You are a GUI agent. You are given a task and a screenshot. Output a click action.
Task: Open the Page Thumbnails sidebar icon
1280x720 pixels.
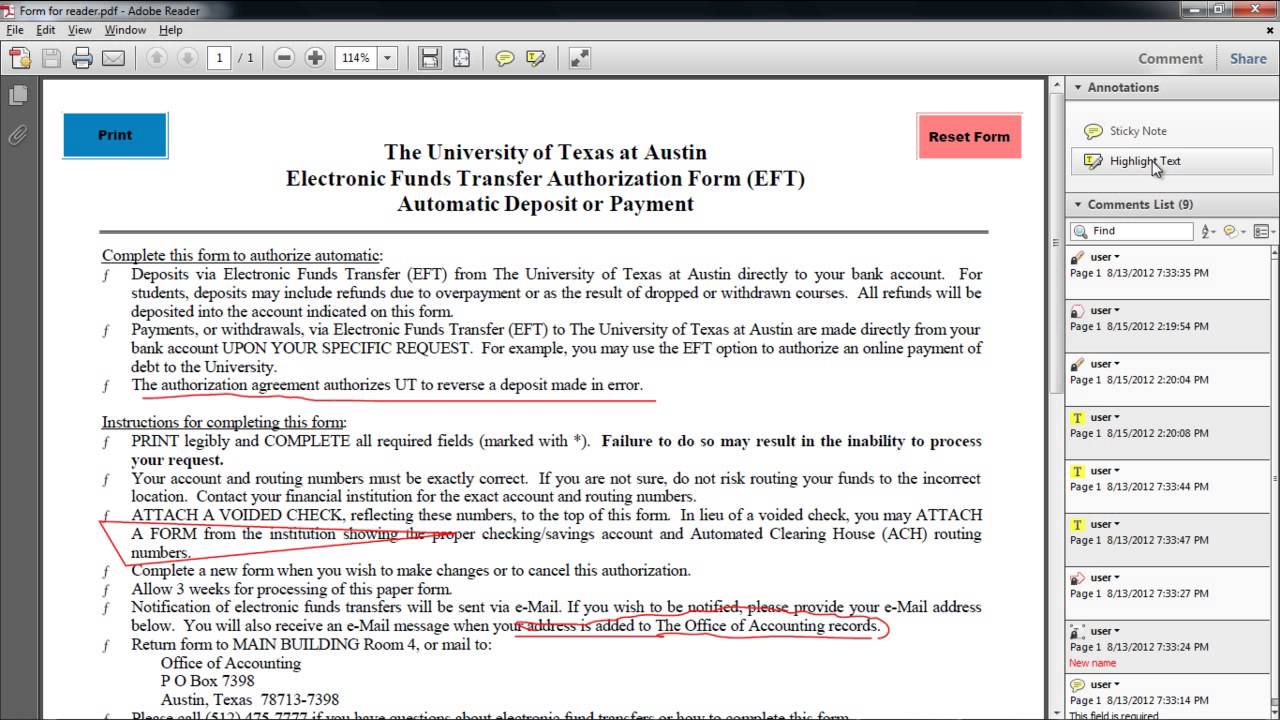[x=18, y=96]
